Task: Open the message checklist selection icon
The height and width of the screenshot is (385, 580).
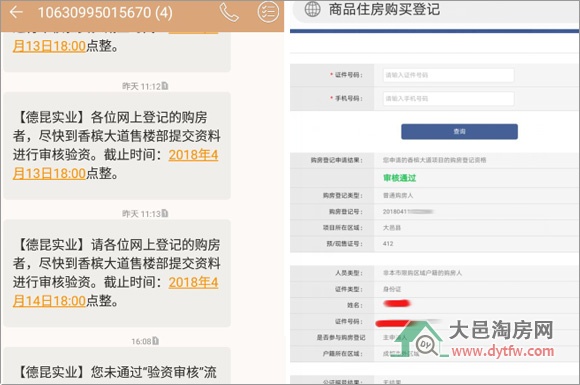Action: click(268, 12)
